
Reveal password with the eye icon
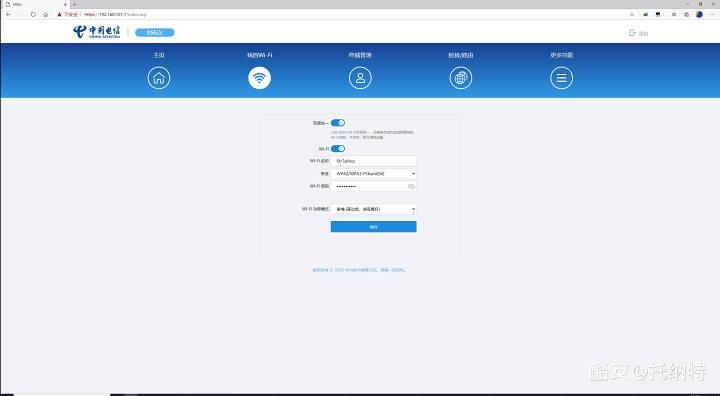click(411, 186)
